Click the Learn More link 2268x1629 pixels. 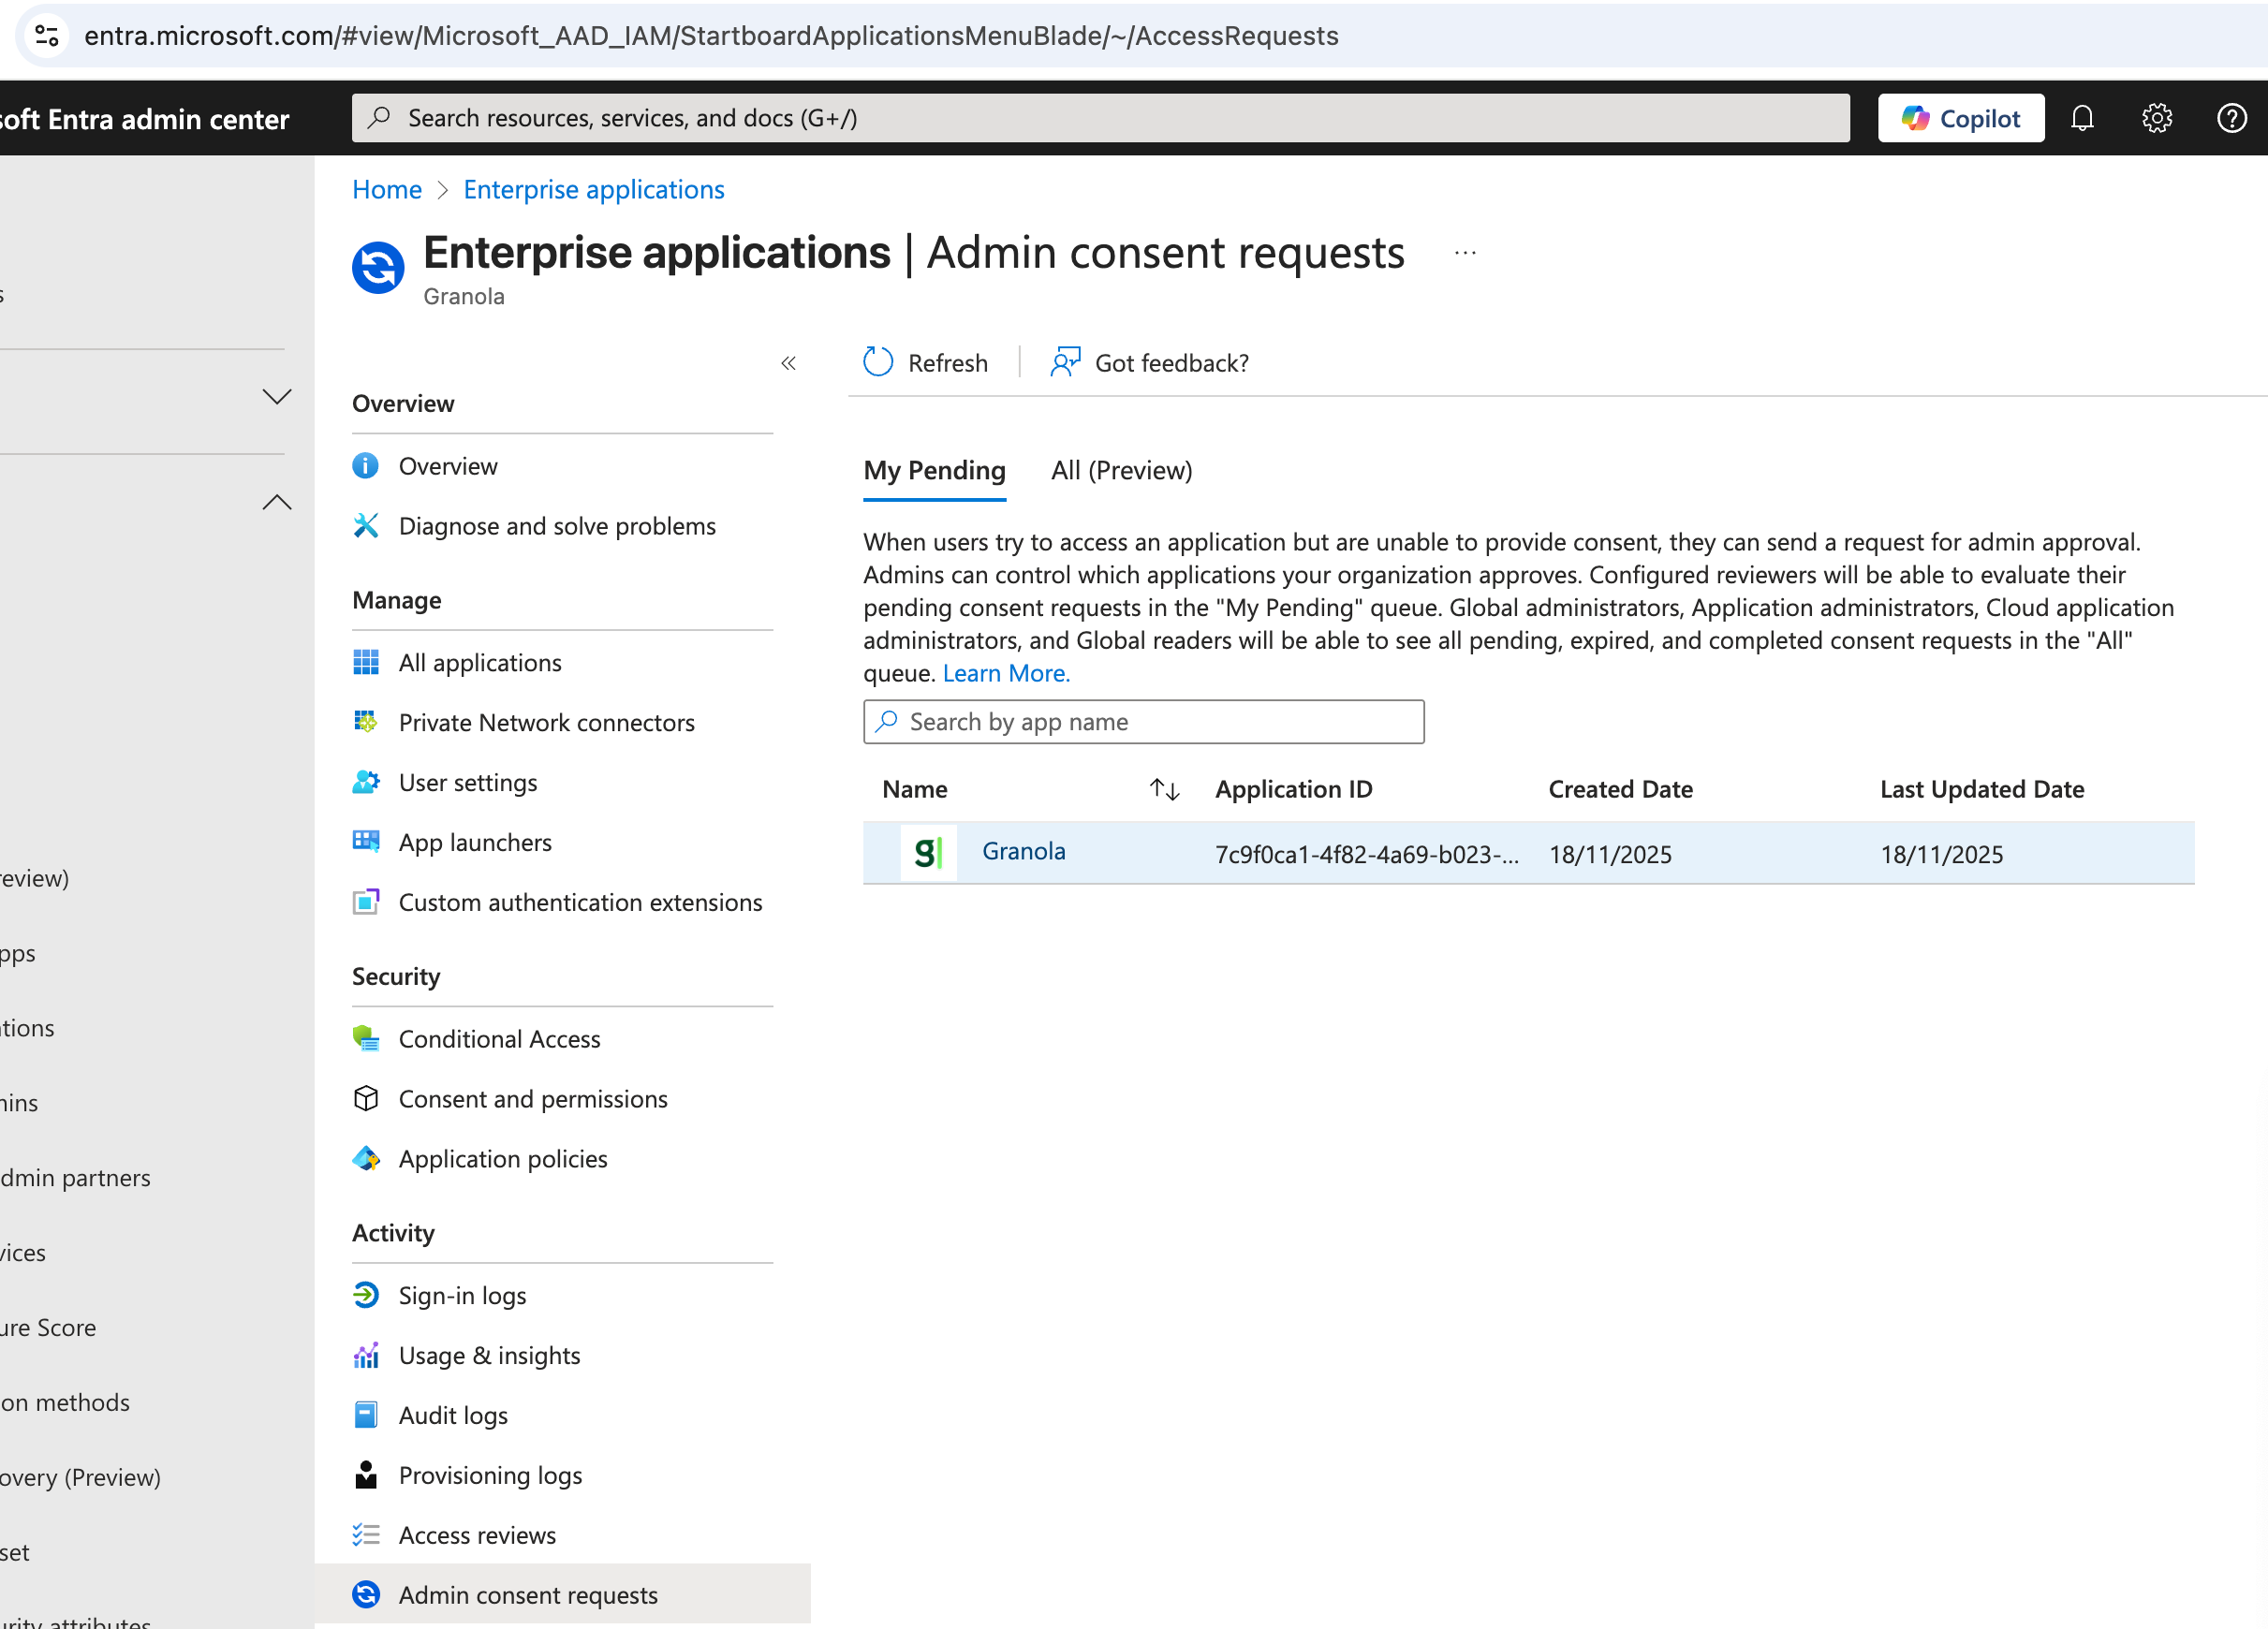(x=1006, y=673)
